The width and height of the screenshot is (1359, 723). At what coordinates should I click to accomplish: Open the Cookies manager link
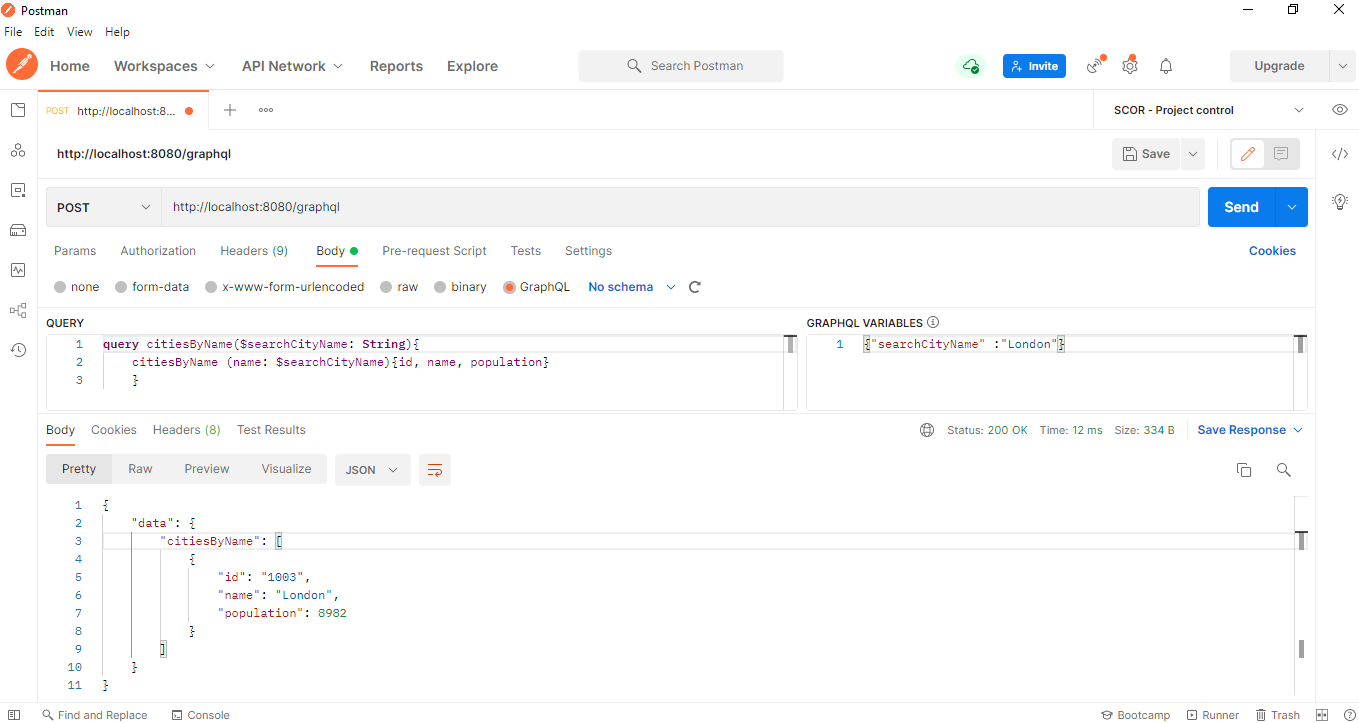coord(1272,251)
